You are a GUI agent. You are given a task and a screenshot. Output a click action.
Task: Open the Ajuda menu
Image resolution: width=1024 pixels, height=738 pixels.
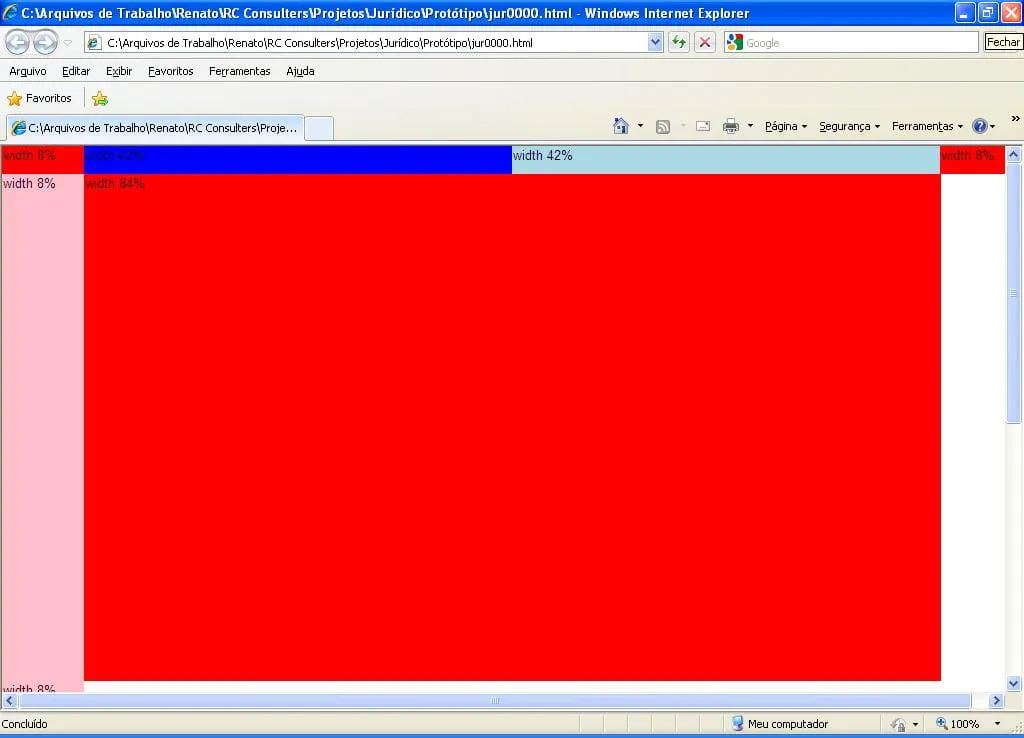300,71
